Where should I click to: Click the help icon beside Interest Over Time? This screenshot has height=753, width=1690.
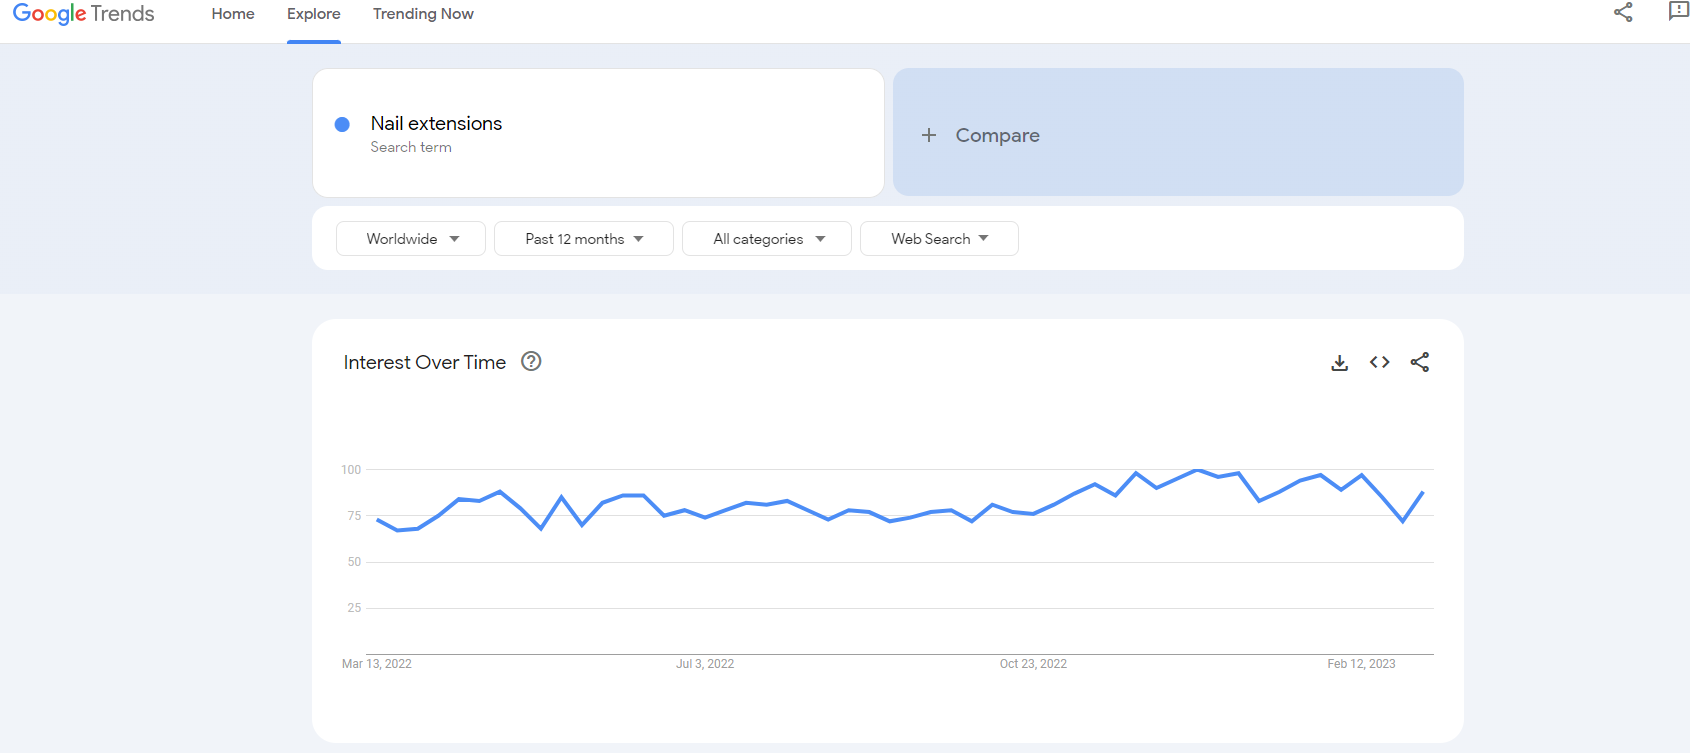(532, 362)
